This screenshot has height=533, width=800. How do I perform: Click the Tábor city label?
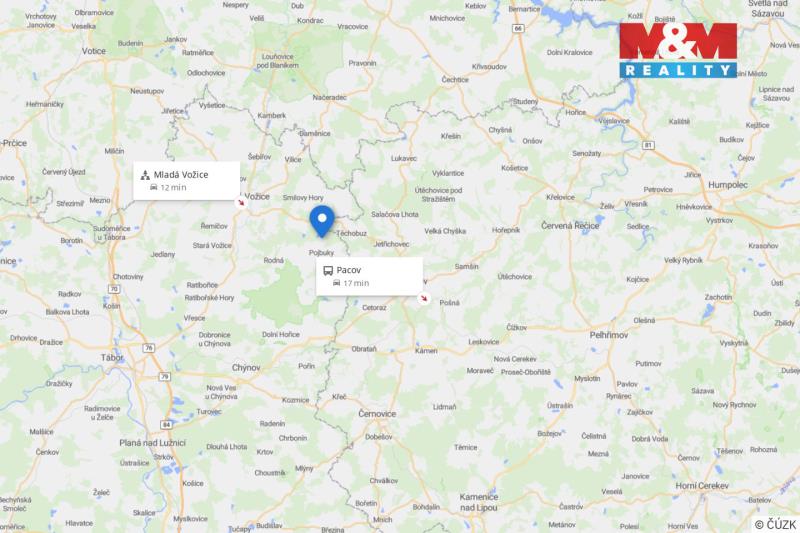click(112, 358)
